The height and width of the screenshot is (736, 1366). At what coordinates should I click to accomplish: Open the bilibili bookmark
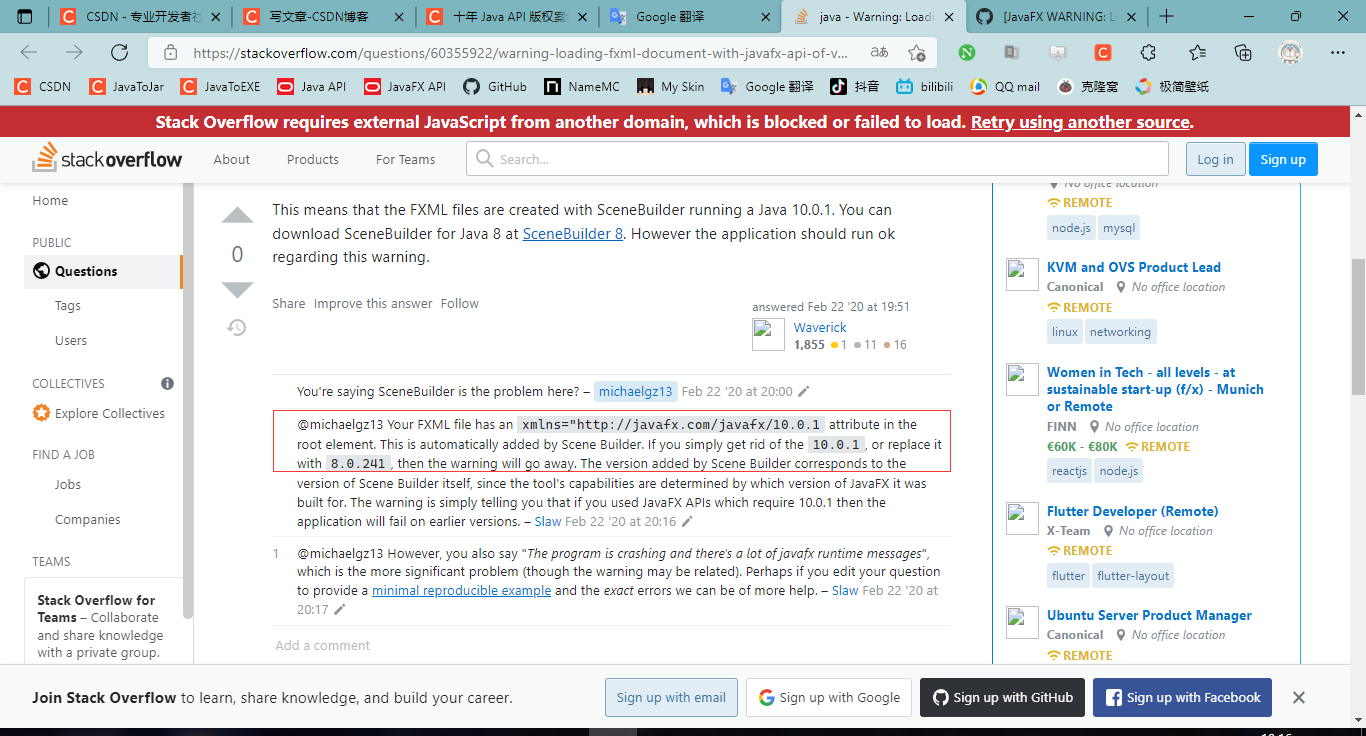tap(925, 86)
